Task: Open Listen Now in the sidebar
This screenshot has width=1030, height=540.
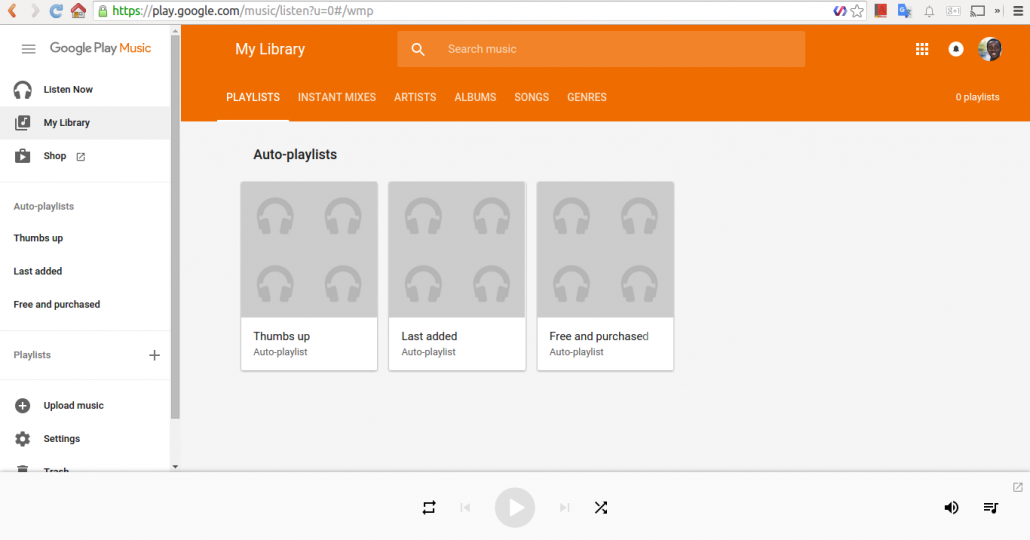Action: pos(68,90)
